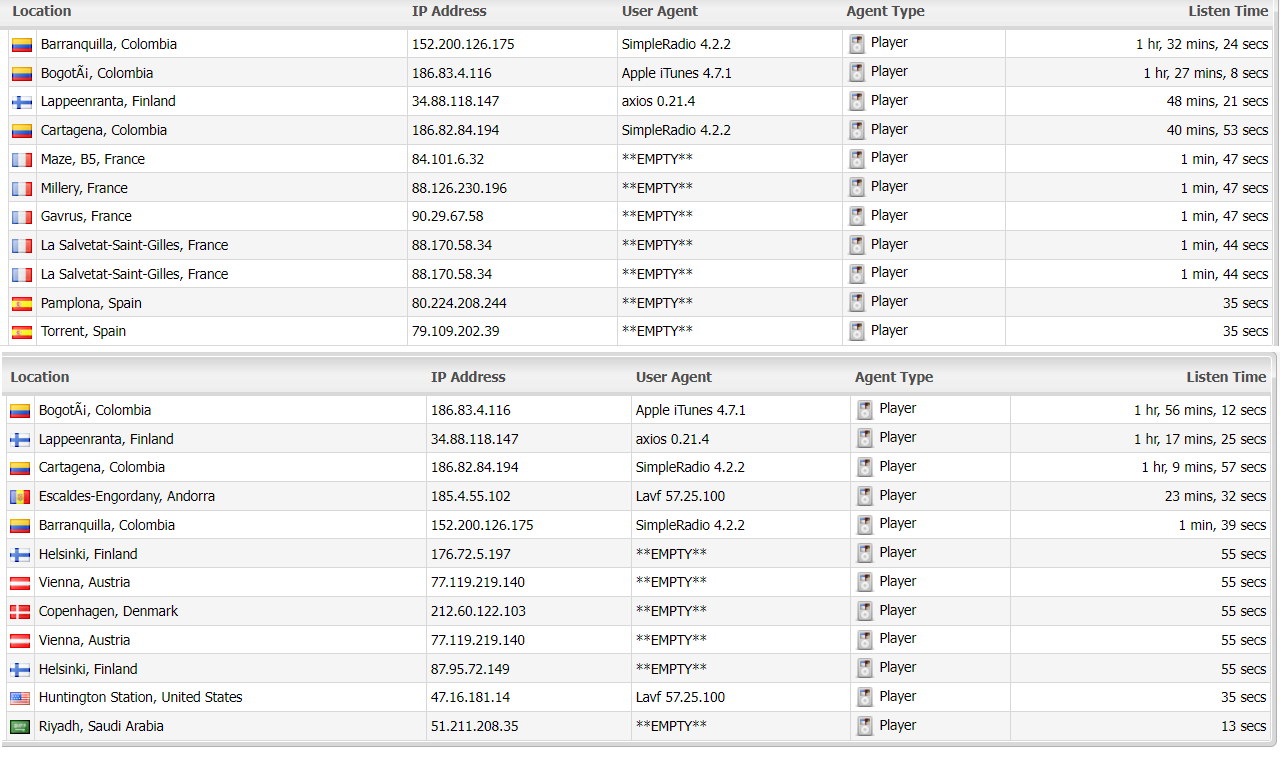Viewport: 1280px width, 760px height.
Task: Click the Denmark flag beside Copenhagen
Action: [20, 612]
